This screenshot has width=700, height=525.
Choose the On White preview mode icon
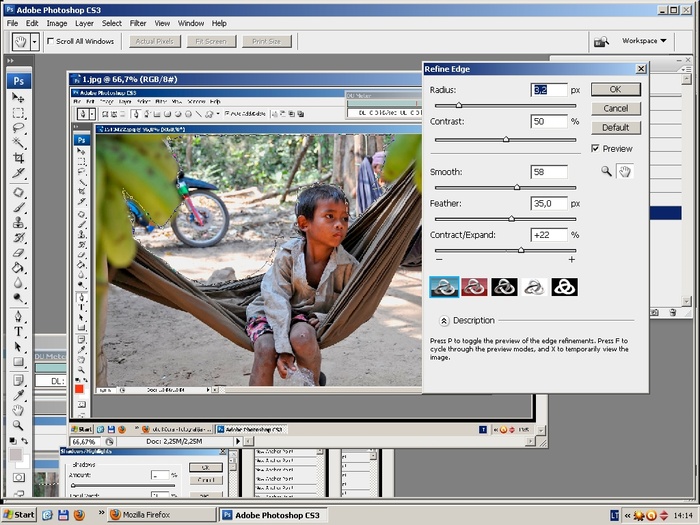click(x=534, y=287)
